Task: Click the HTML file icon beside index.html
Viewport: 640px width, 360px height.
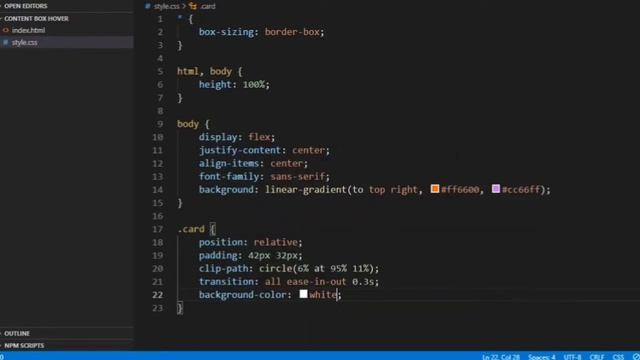Action: point(6,30)
